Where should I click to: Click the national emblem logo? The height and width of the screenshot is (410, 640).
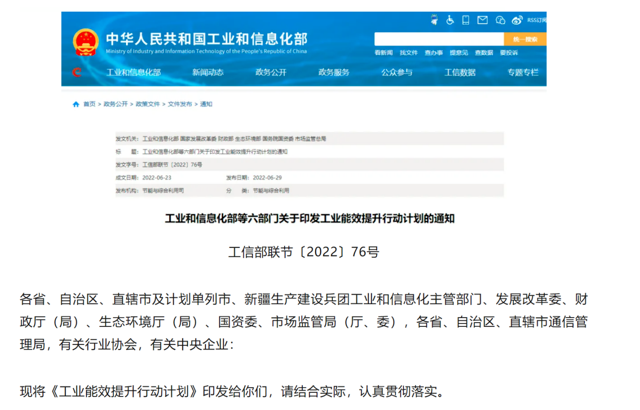[86, 42]
